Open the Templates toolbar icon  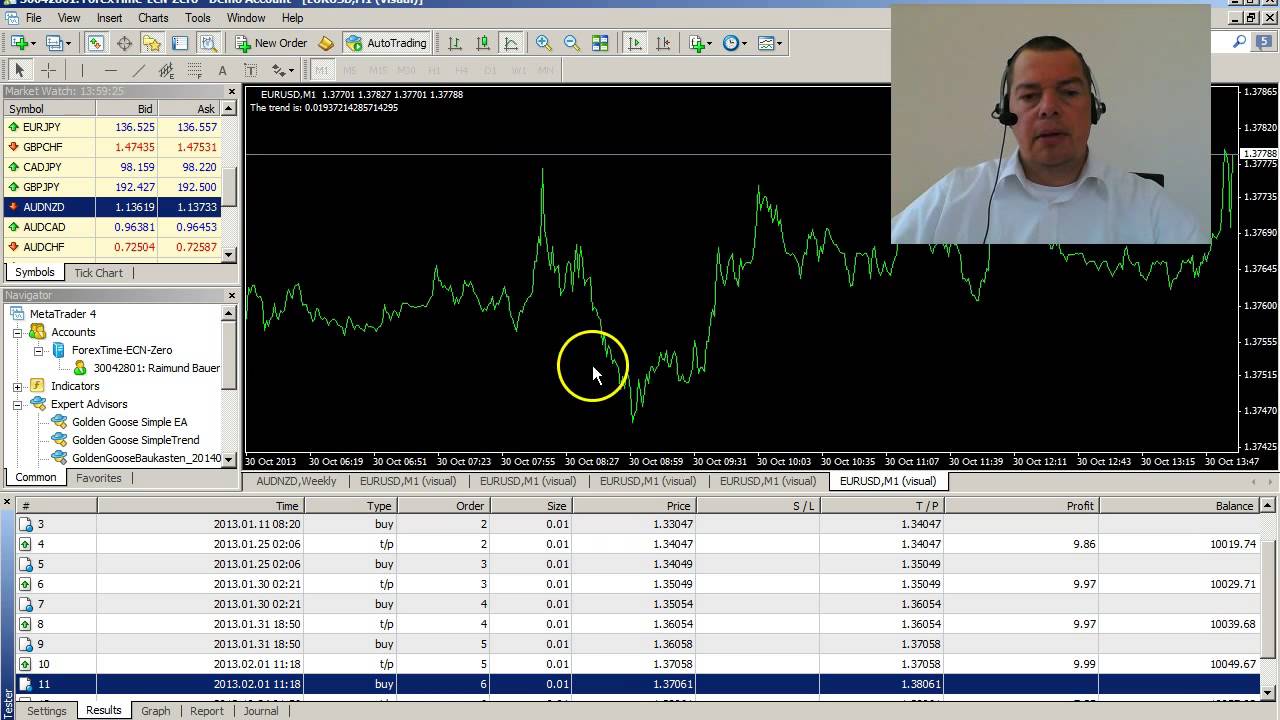766,43
